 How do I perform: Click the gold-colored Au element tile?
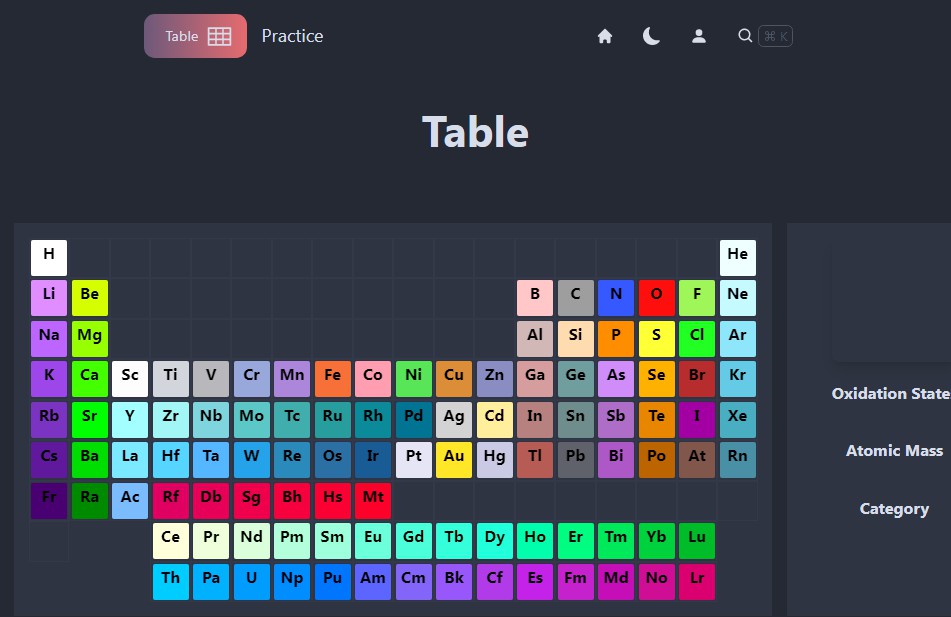pos(454,458)
